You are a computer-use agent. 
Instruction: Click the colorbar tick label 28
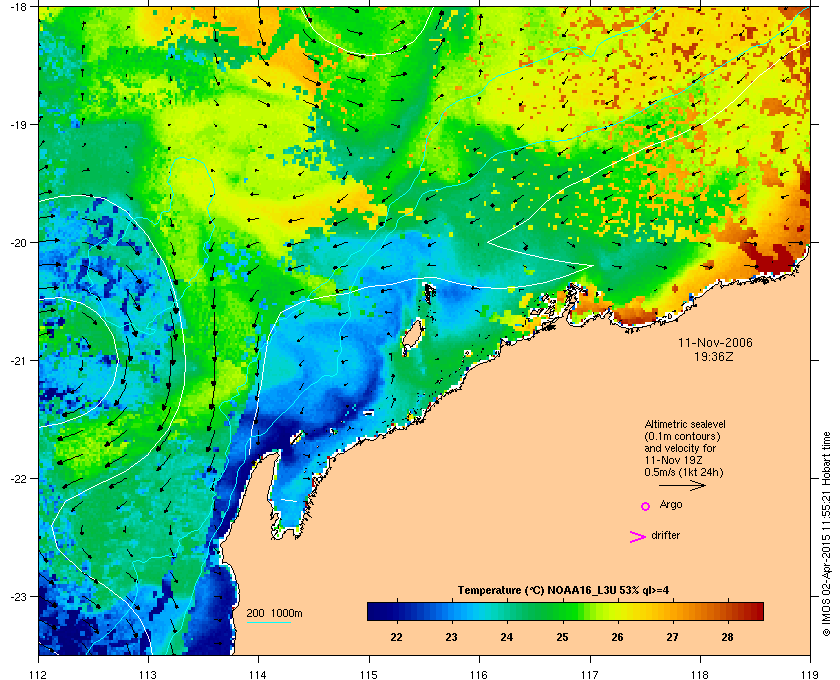728,637
